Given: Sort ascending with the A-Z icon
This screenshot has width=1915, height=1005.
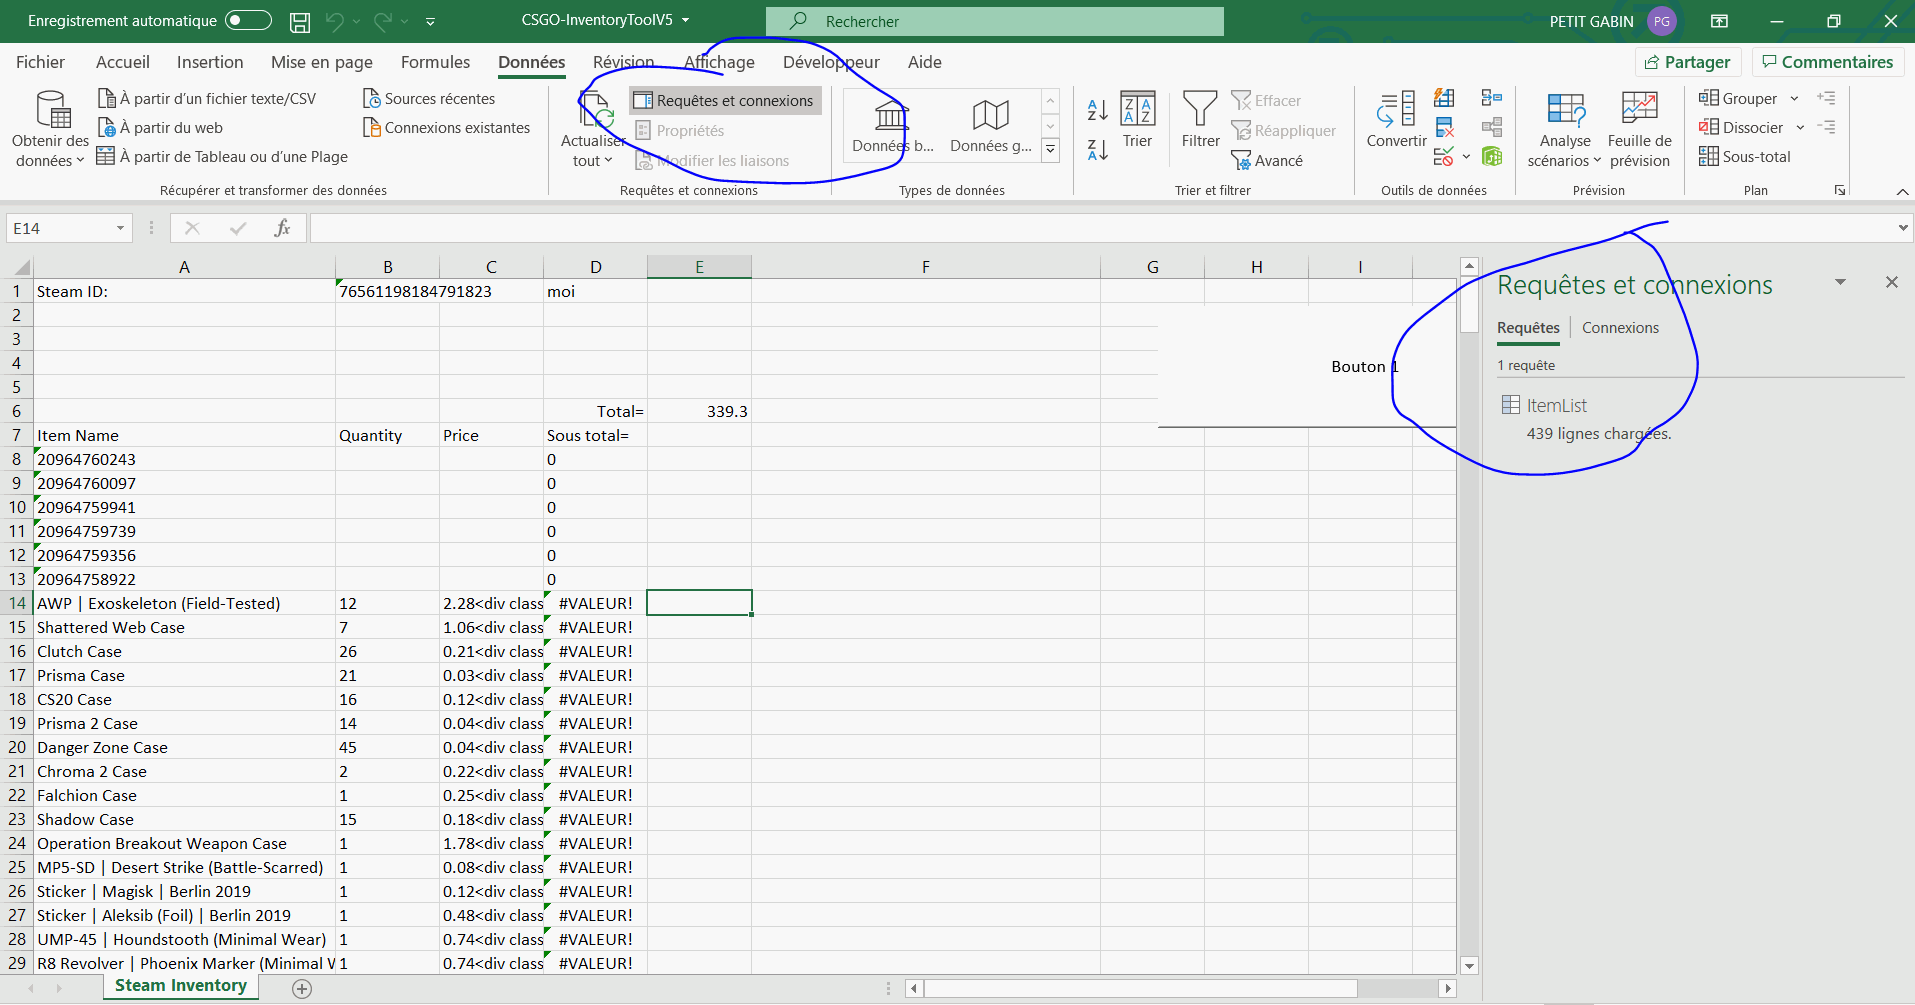Looking at the screenshot, I should [x=1097, y=110].
